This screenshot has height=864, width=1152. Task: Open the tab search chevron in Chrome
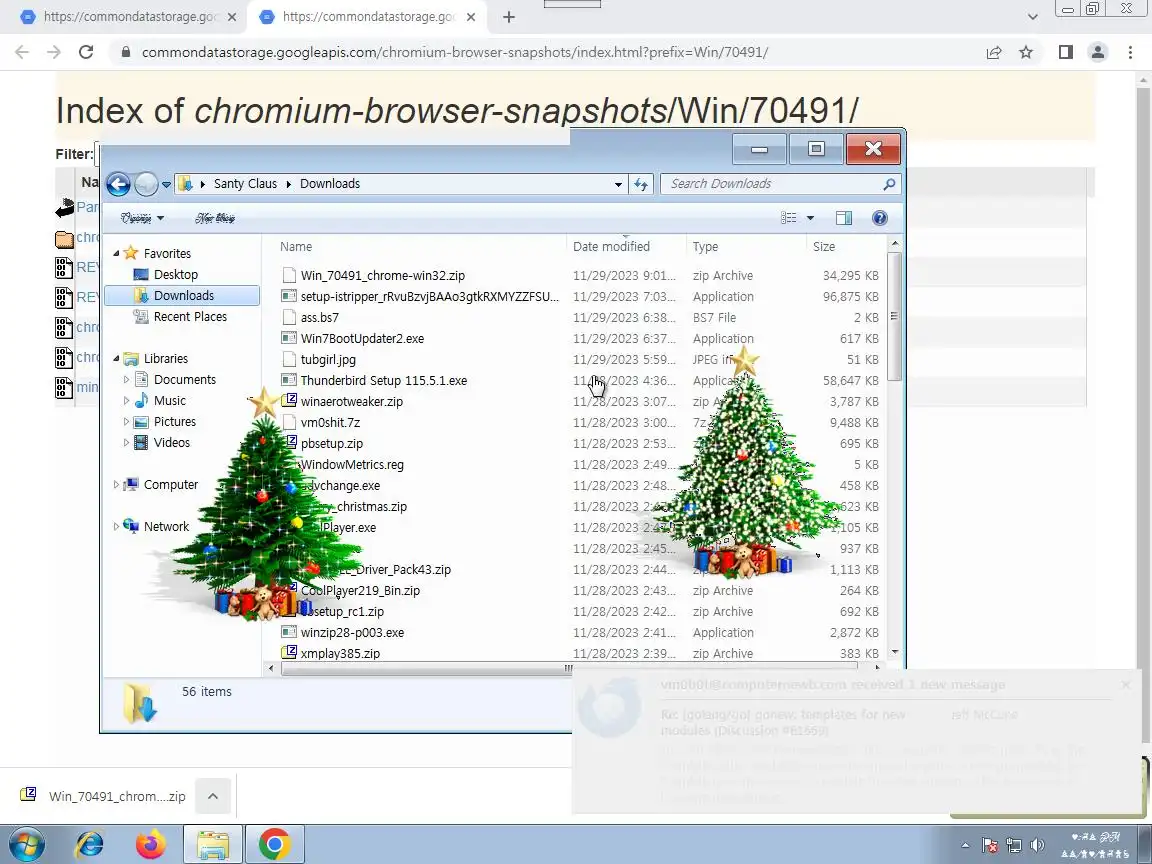(1032, 17)
